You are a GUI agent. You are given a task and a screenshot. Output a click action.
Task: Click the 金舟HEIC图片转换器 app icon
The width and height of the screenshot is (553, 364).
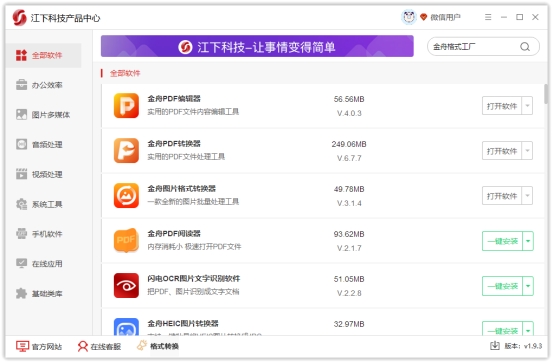(x=126, y=327)
